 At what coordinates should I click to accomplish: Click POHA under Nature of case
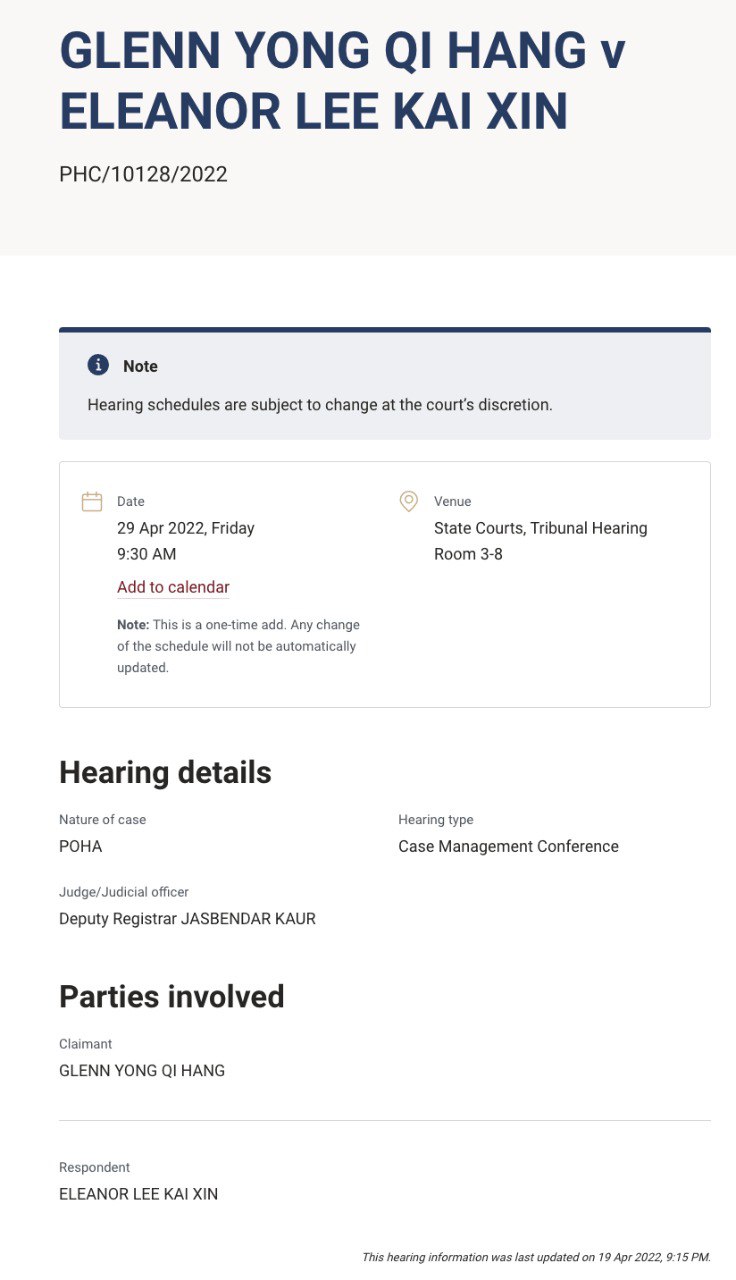81,846
